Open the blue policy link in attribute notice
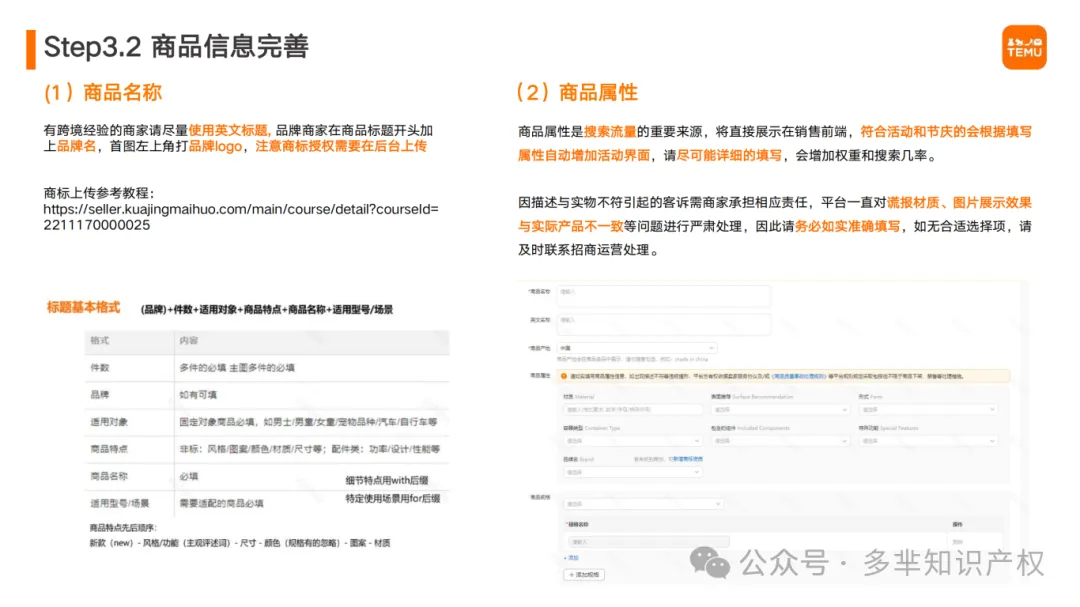This screenshot has width=1080, height=607. (x=799, y=376)
